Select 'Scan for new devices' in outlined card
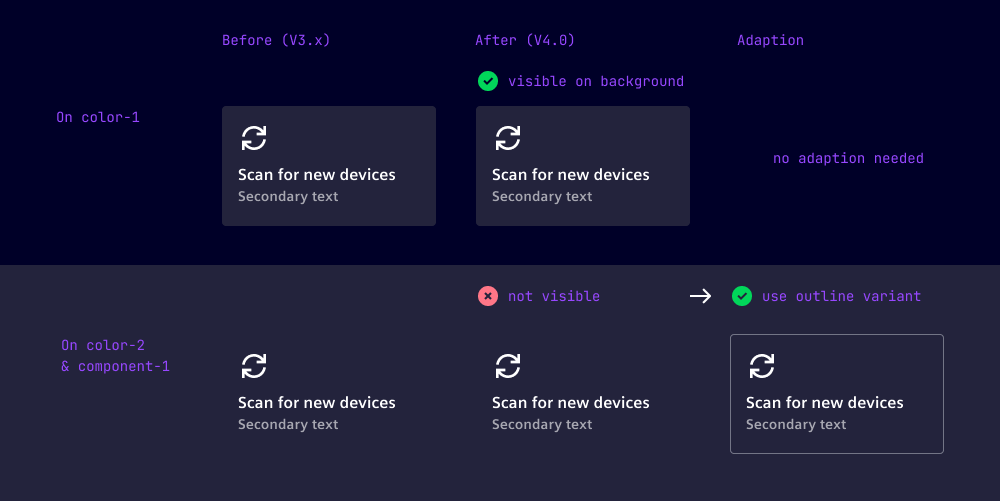 pyautogui.click(x=824, y=403)
